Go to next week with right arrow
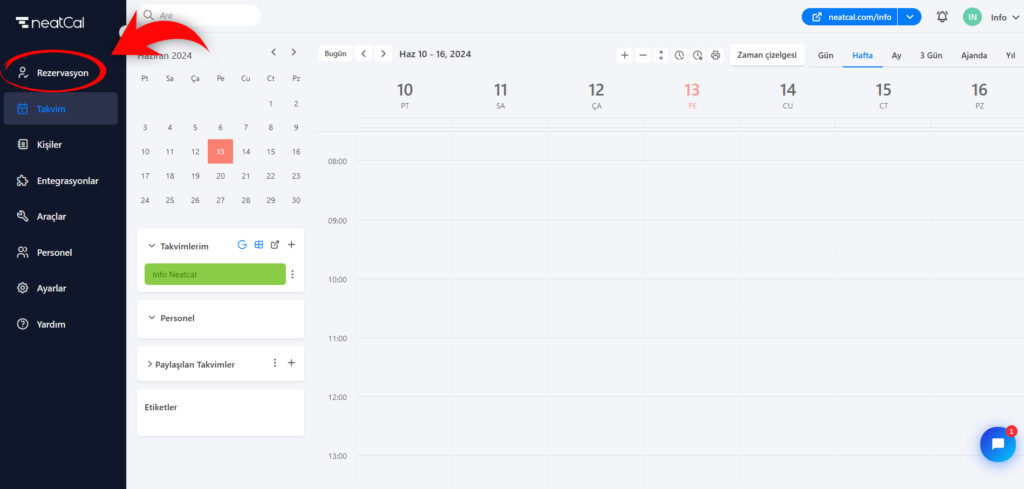 [383, 54]
